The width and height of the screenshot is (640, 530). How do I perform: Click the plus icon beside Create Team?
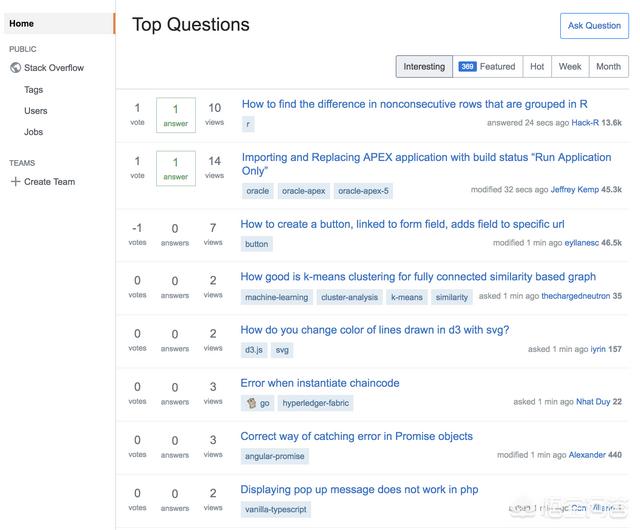pos(15,181)
